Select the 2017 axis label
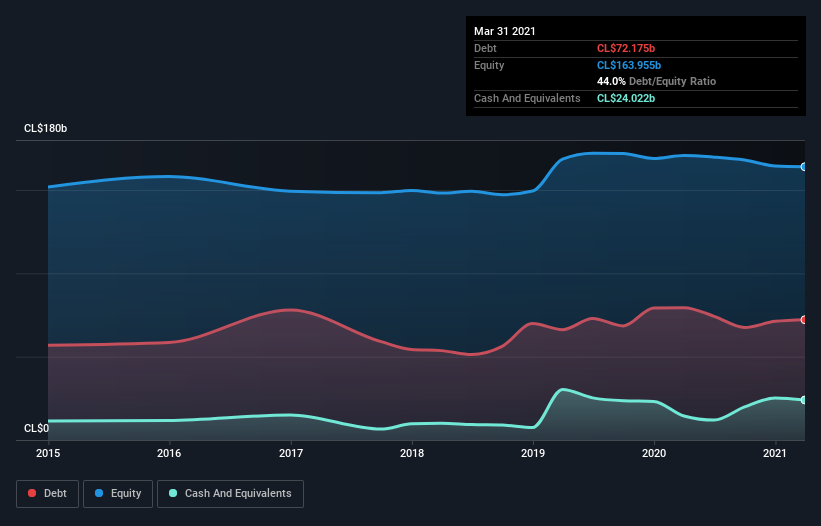821x526 pixels. [x=291, y=453]
